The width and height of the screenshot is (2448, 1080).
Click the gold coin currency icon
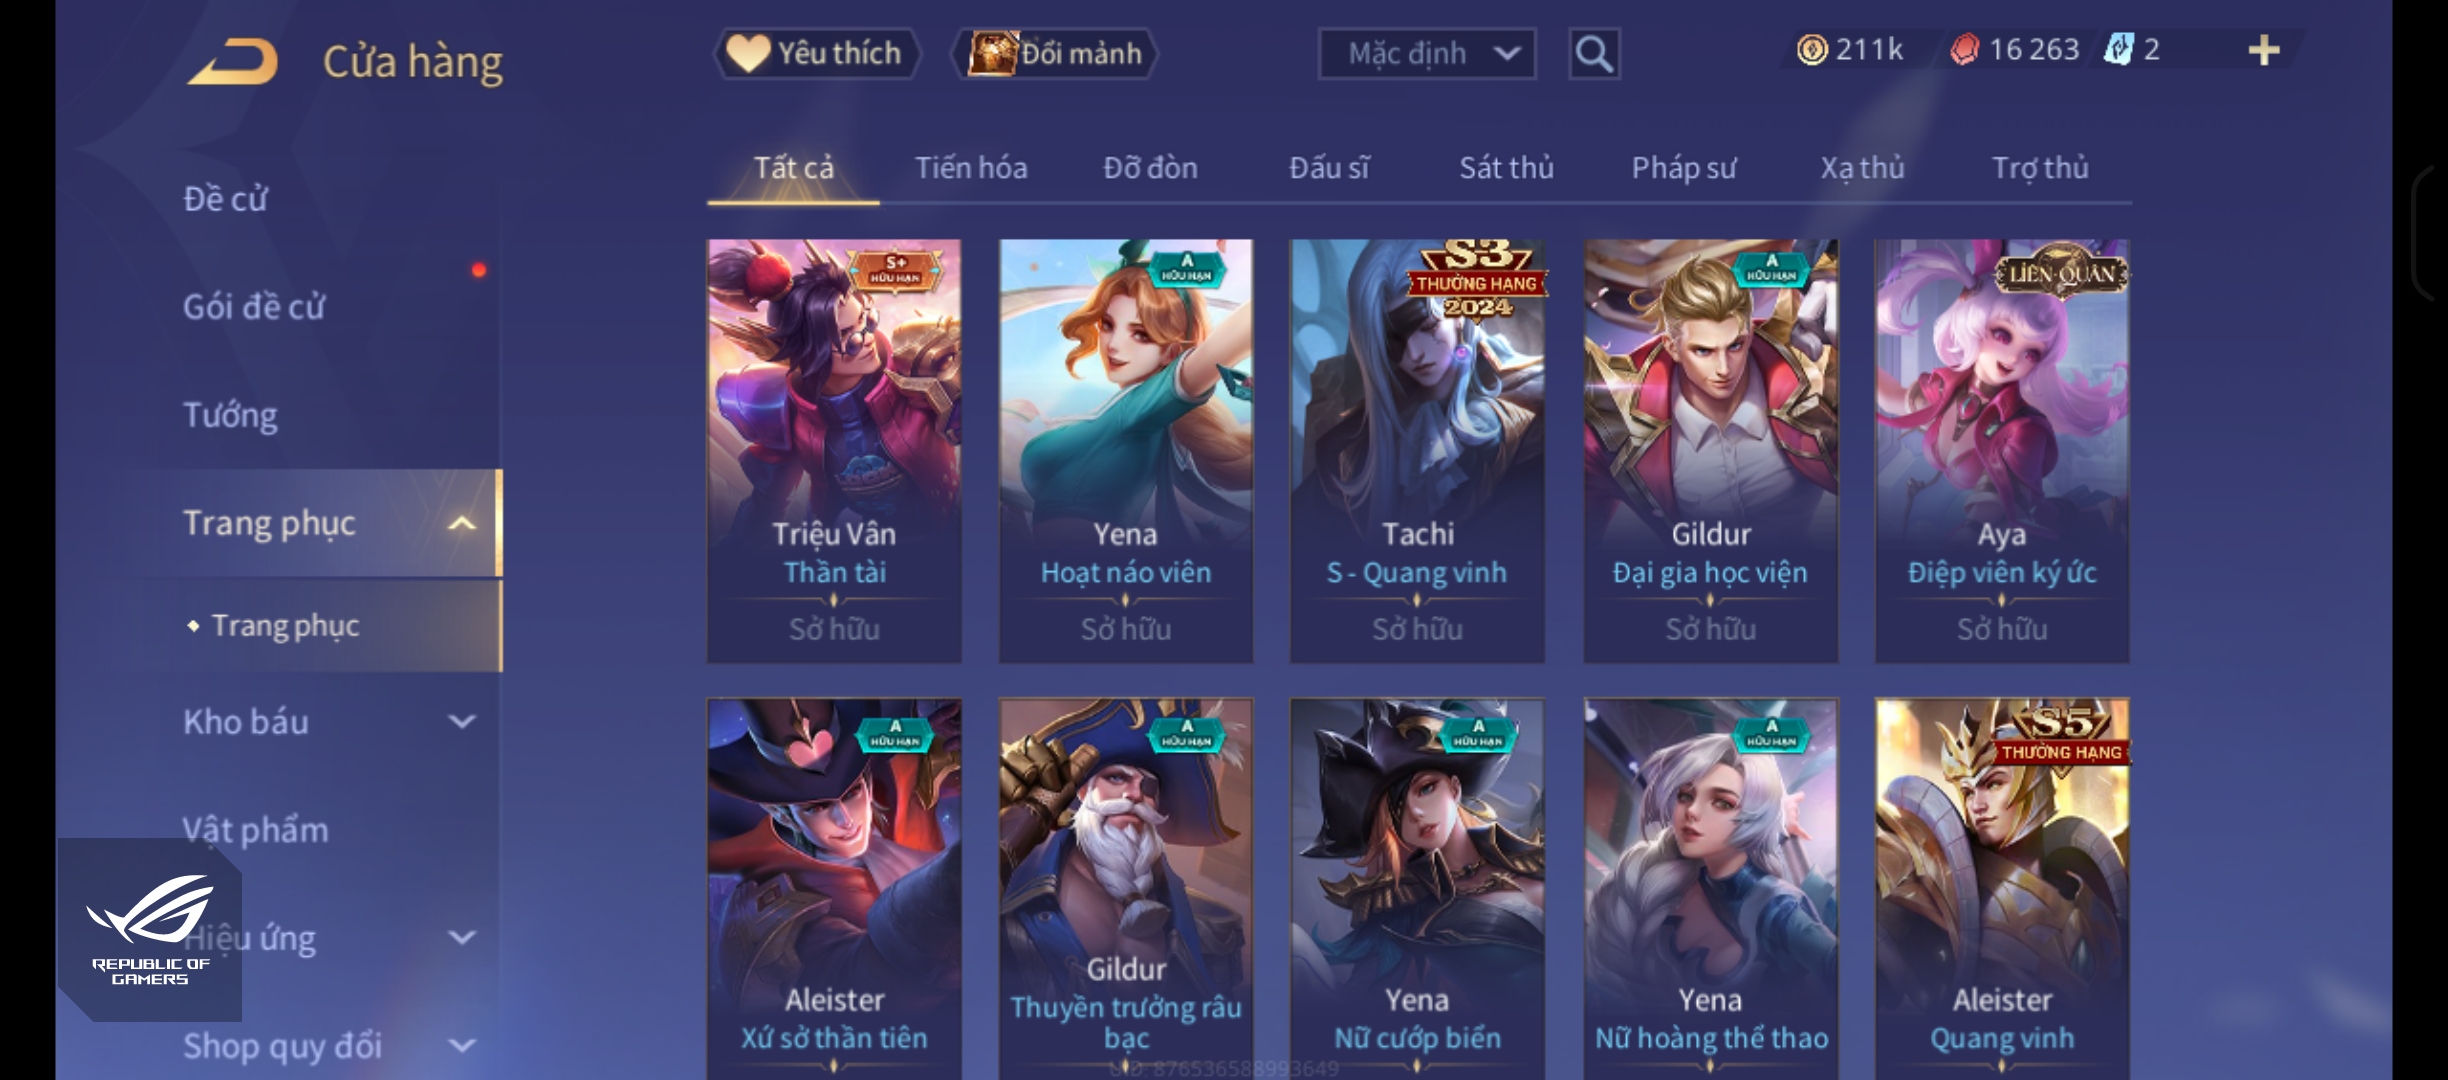click(x=1811, y=49)
